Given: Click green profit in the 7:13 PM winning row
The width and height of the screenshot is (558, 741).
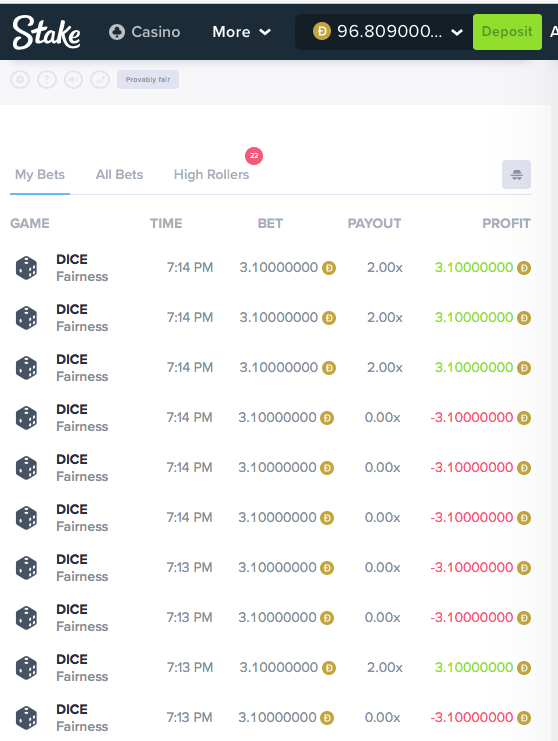Looking at the screenshot, I should 474,667.
